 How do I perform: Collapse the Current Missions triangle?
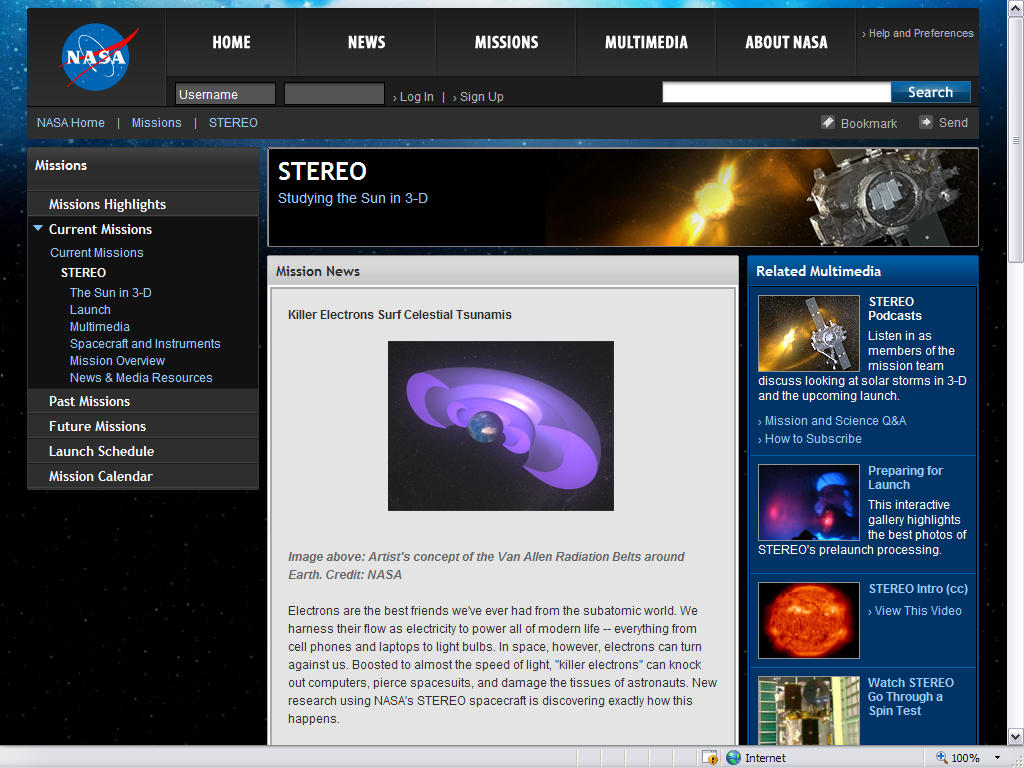(38, 228)
